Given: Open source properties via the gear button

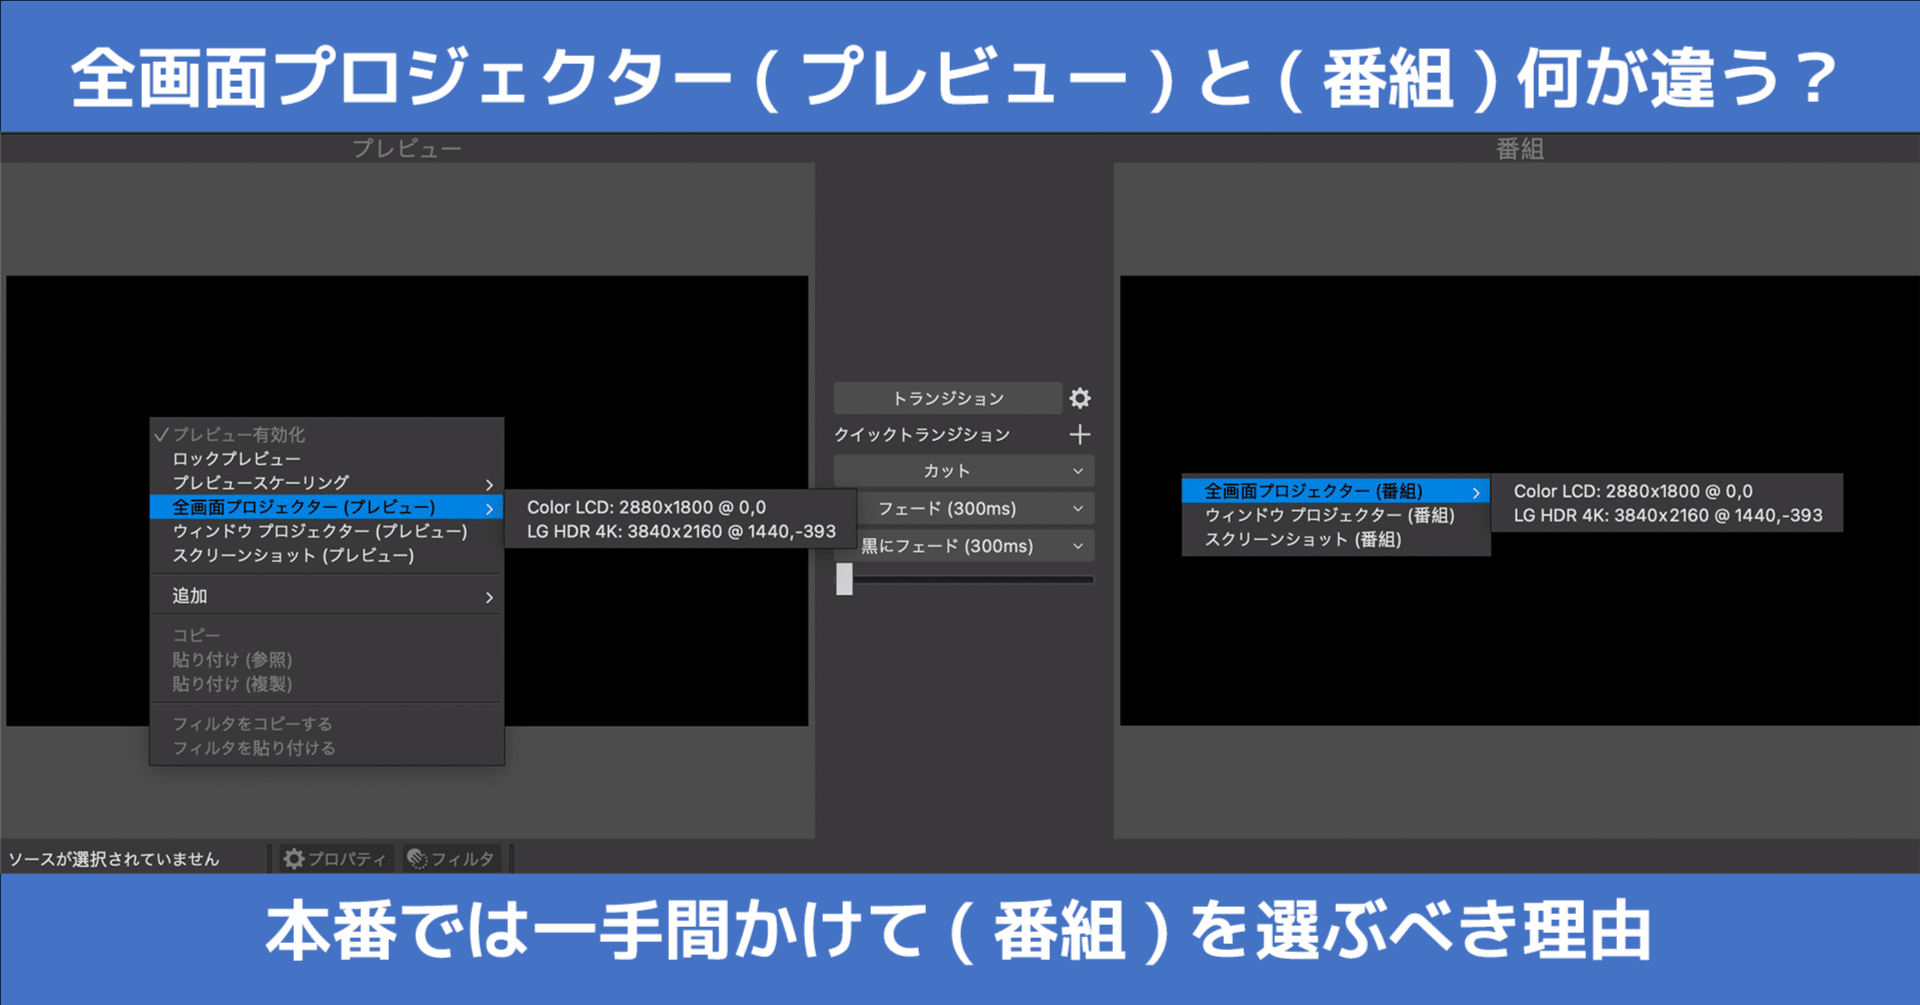Looking at the screenshot, I should click(x=333, y=857).
